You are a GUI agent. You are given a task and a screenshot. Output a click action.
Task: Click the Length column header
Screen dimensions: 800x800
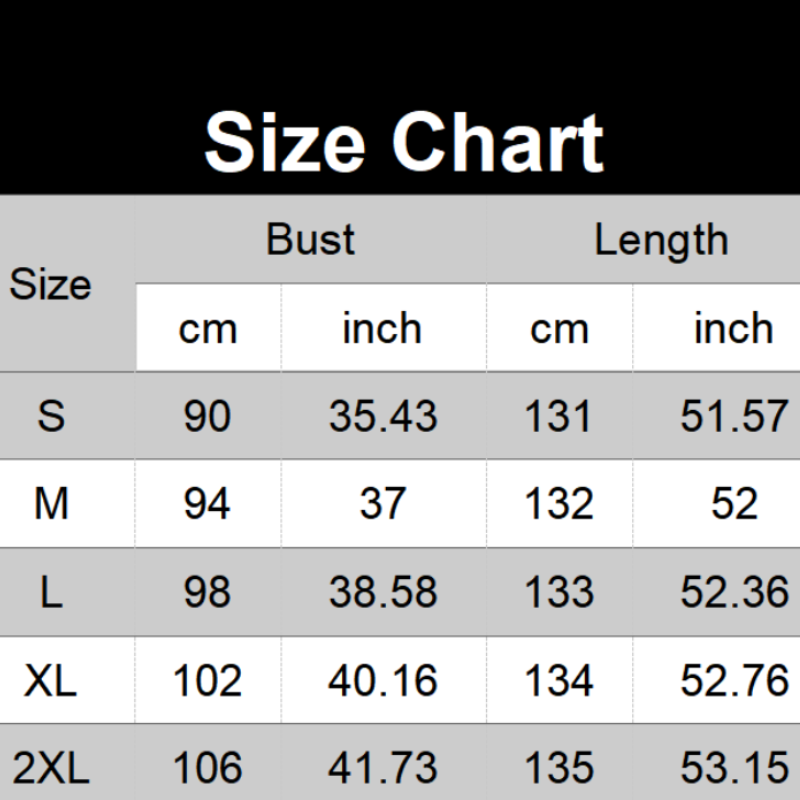[x=661, y=240]
